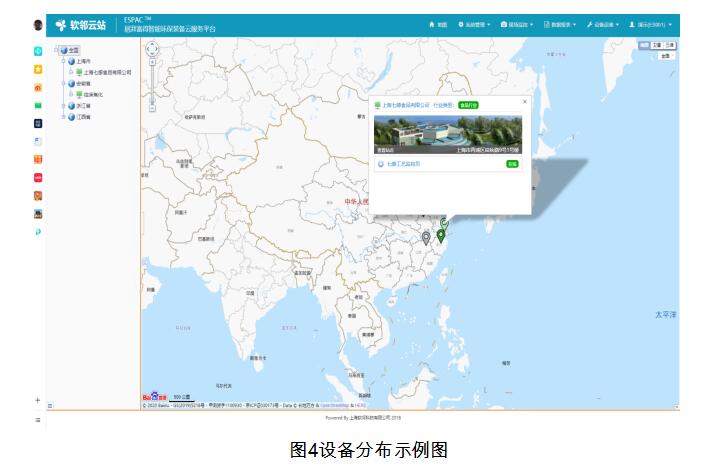Viewport: 715px width, 472px height.
Task: Click the teal circle icon atop sidebar
Action: [x=38, y=51]
